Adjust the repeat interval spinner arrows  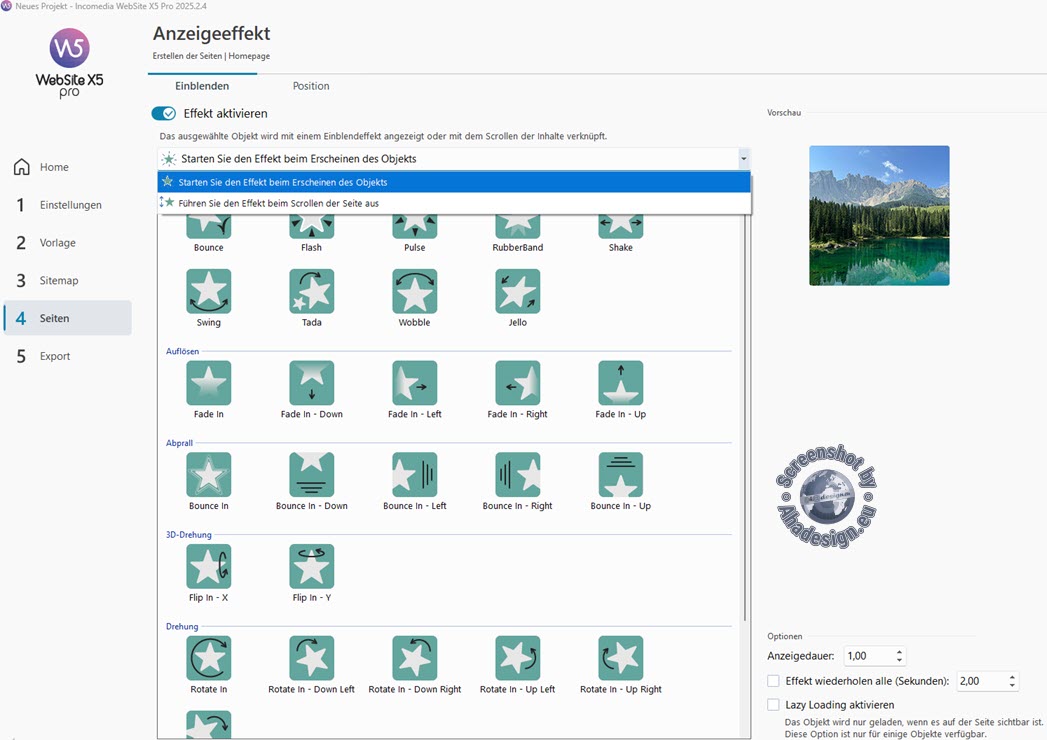(x=1012, y=681)
